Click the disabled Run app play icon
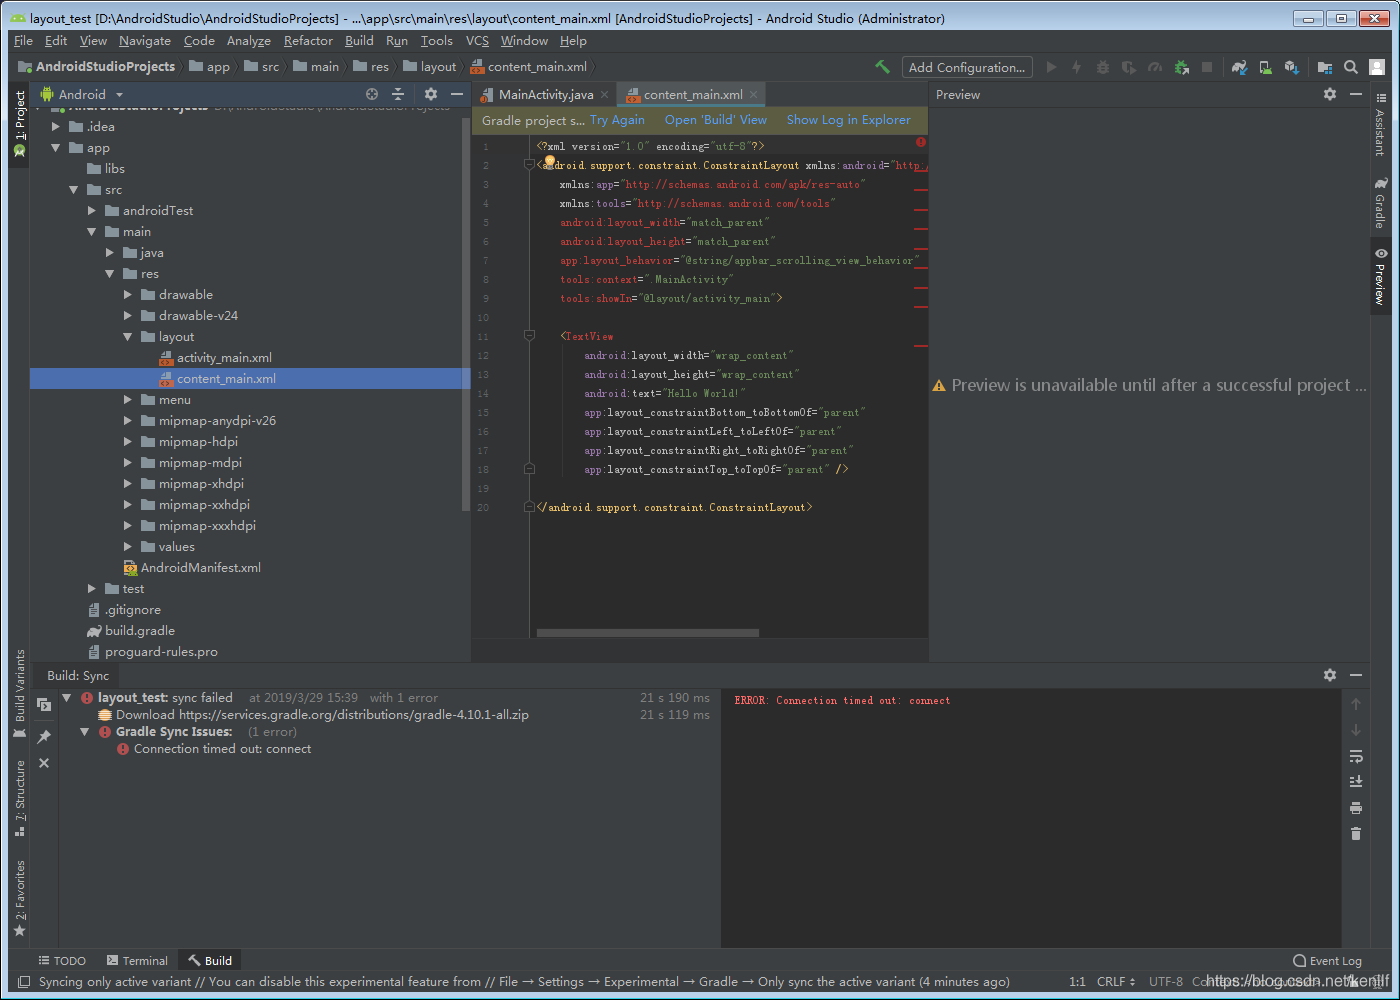This screenshot has width=1400, height=1000. click(x=1051, y=67)
